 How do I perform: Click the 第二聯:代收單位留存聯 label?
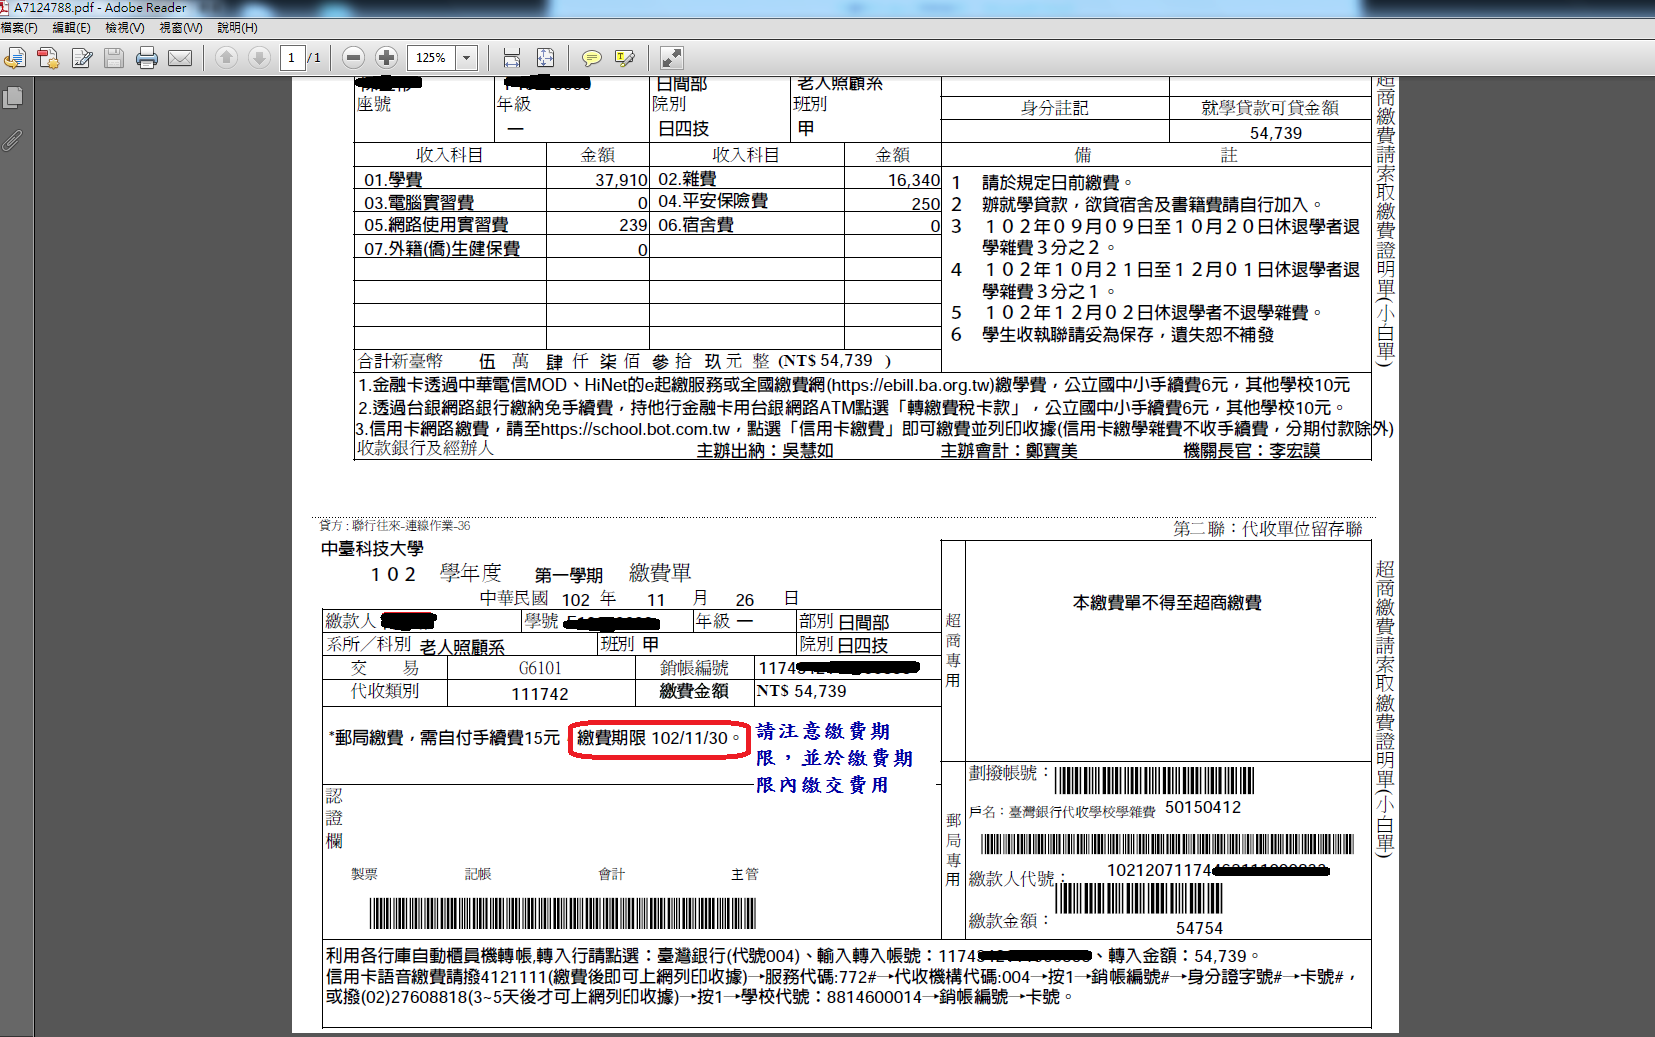[x=1268, y=529]
